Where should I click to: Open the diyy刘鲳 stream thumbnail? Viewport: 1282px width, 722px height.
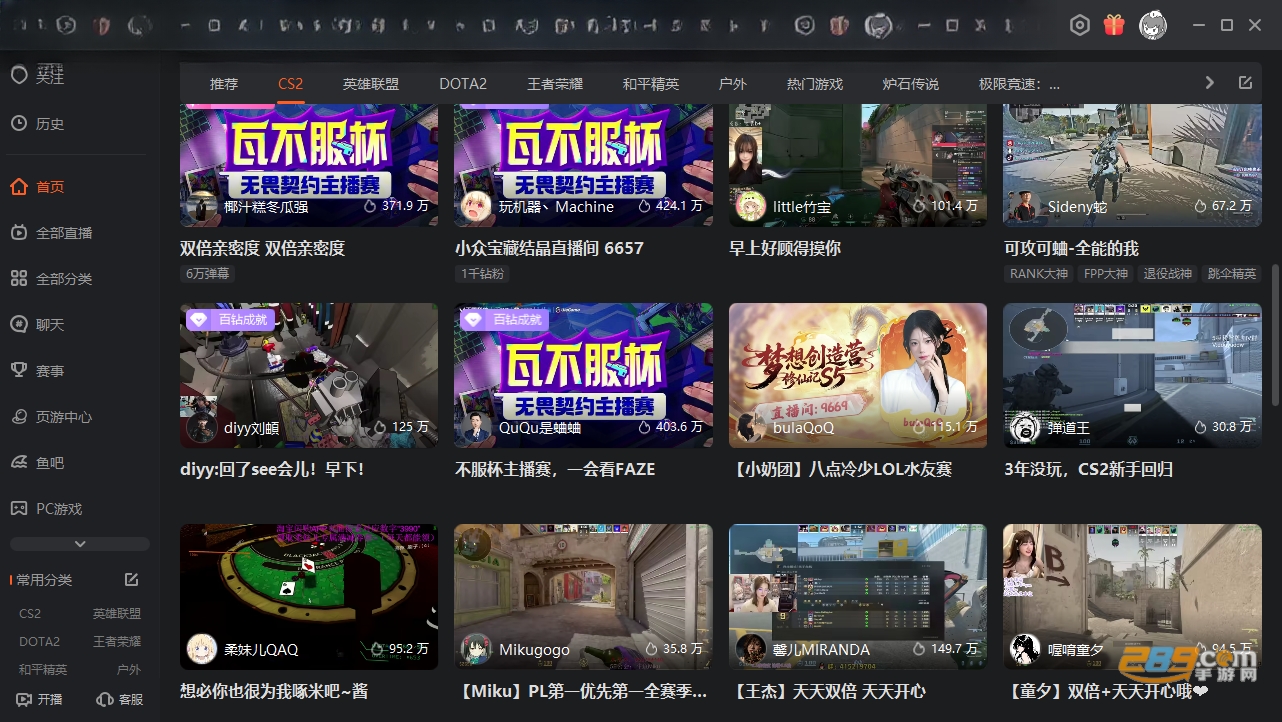(x=309, y=375)
